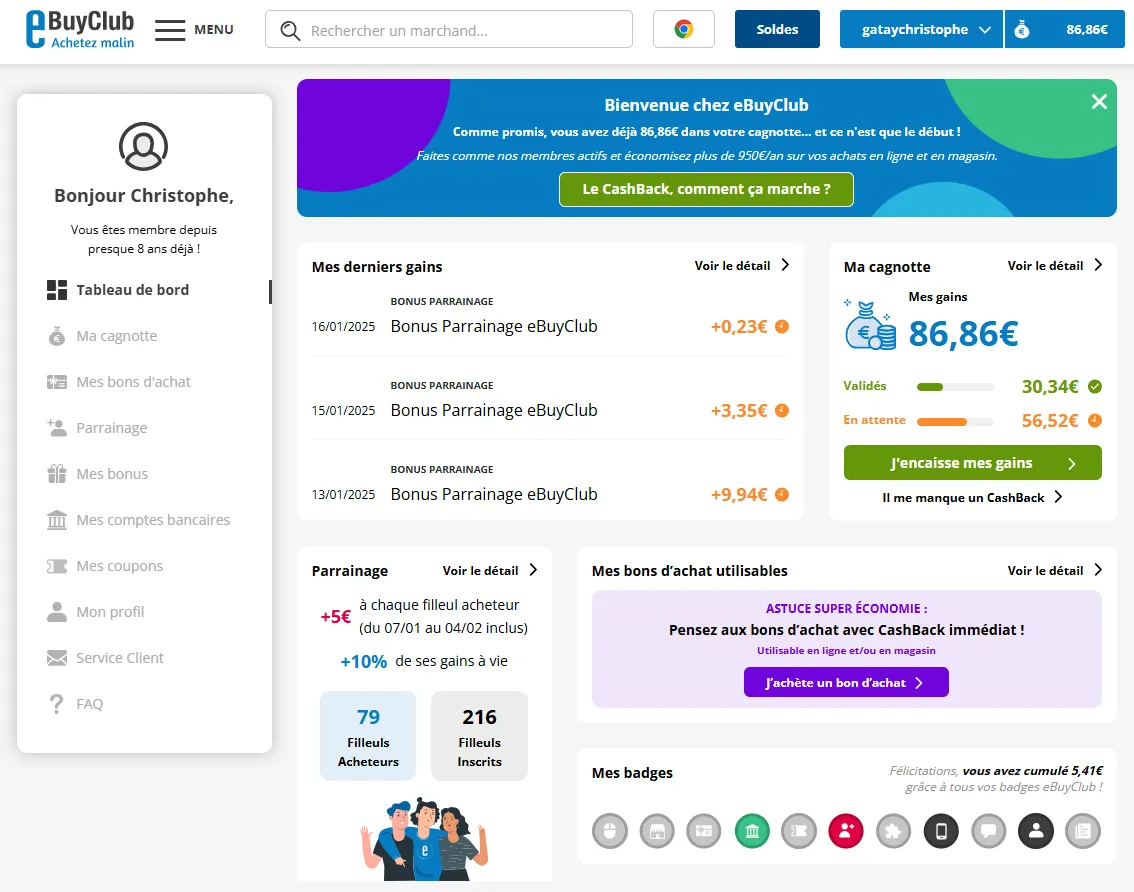Click chevron next to bons d'achat detail

coord(1098,570)
